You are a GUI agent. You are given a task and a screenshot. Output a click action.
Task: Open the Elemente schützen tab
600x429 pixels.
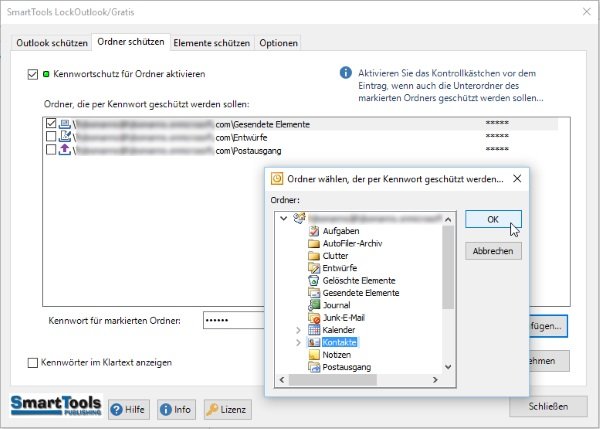(x=212, y=43)
